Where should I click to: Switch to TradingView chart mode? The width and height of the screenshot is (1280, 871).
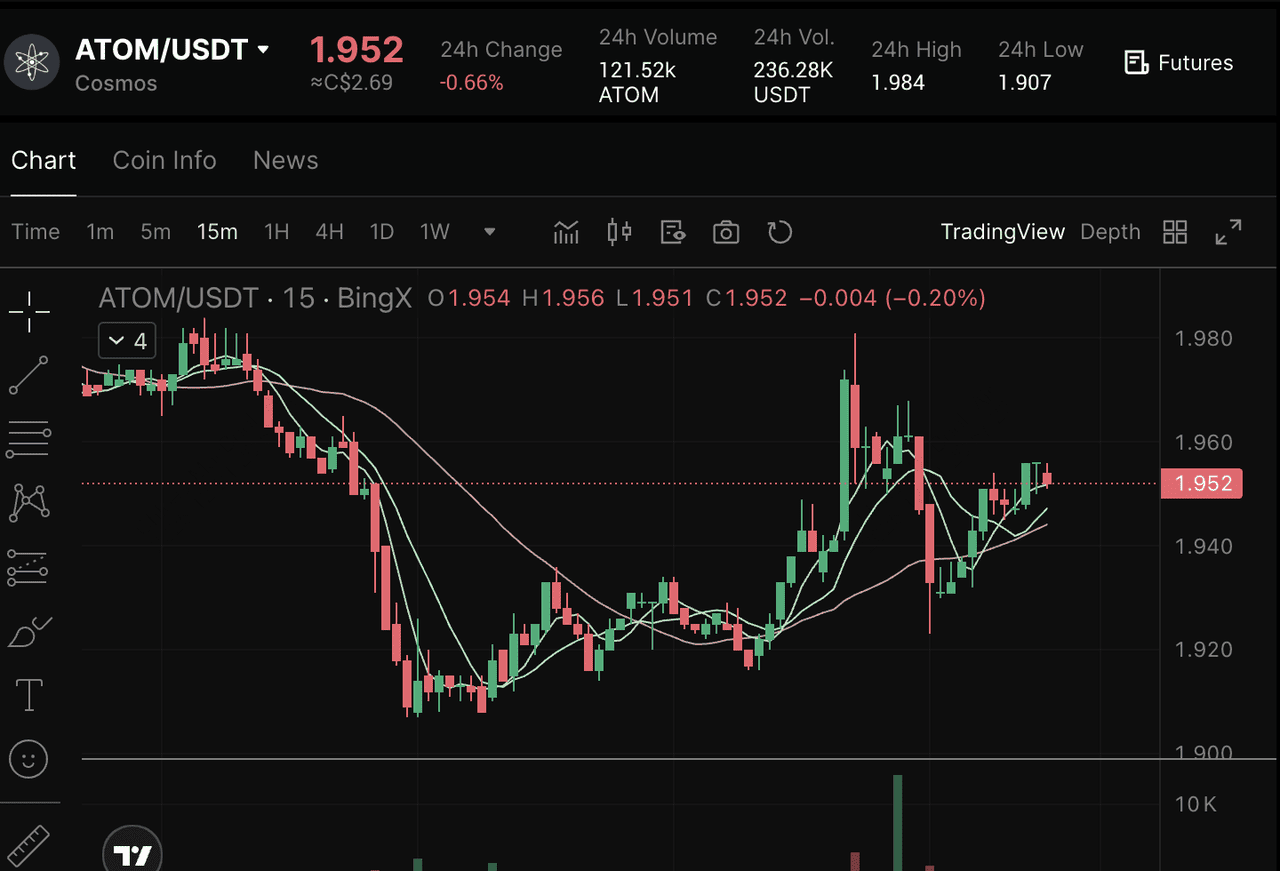1002,232
